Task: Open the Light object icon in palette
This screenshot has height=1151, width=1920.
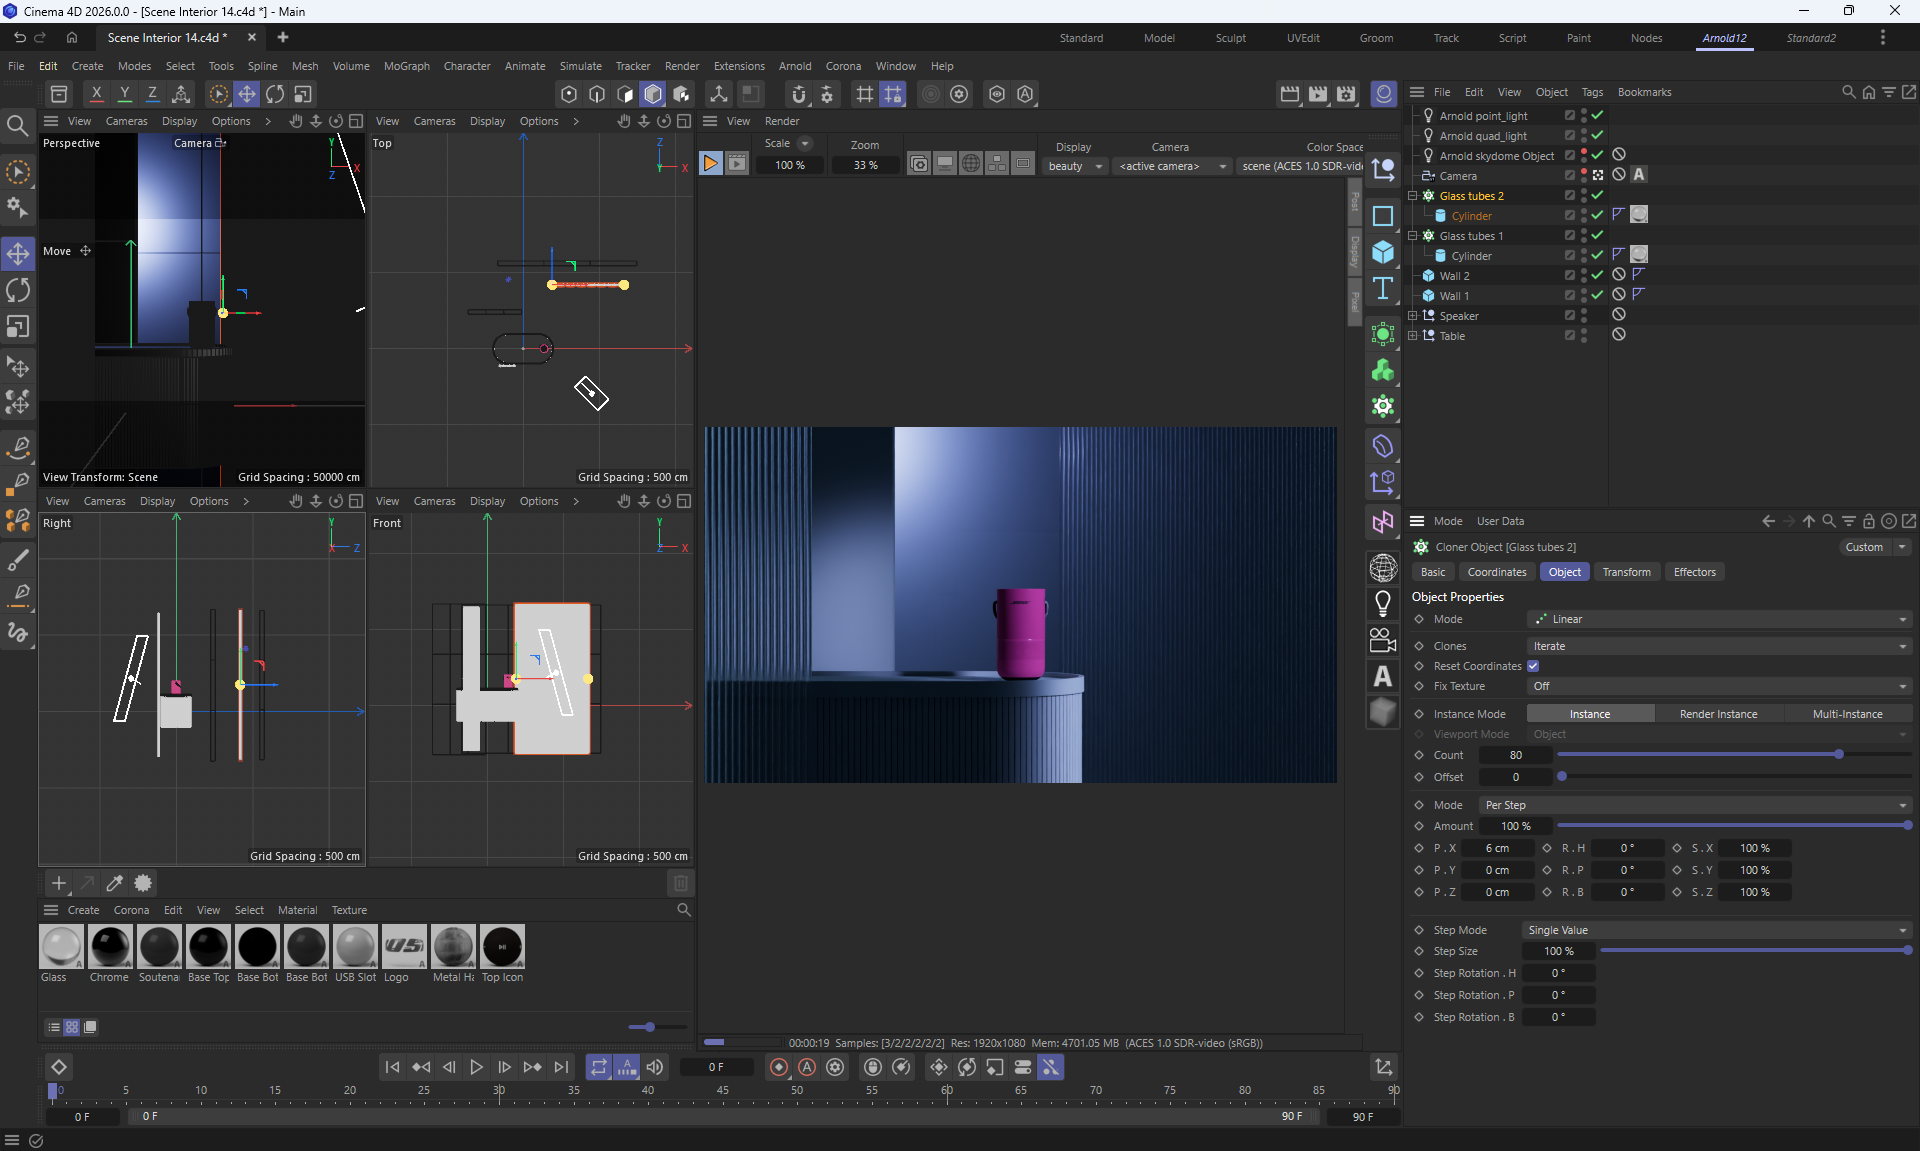Action: [x=1383, y=603]
